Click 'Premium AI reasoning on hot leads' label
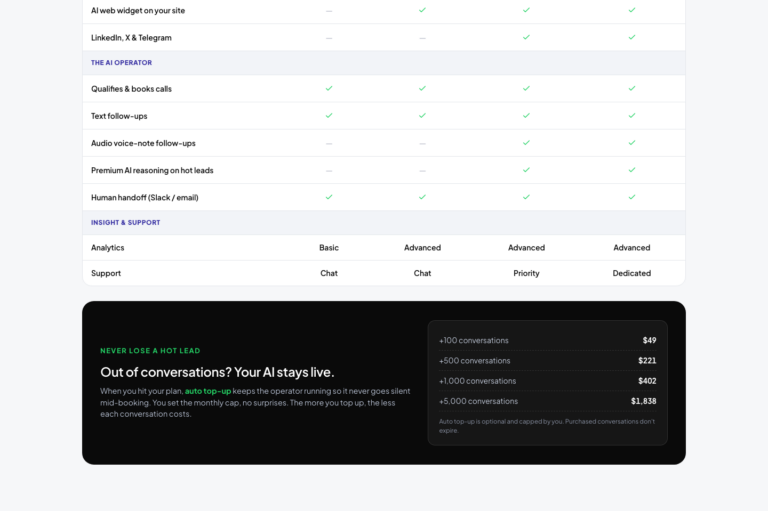 pyautogui.click(x=152, y=170)
